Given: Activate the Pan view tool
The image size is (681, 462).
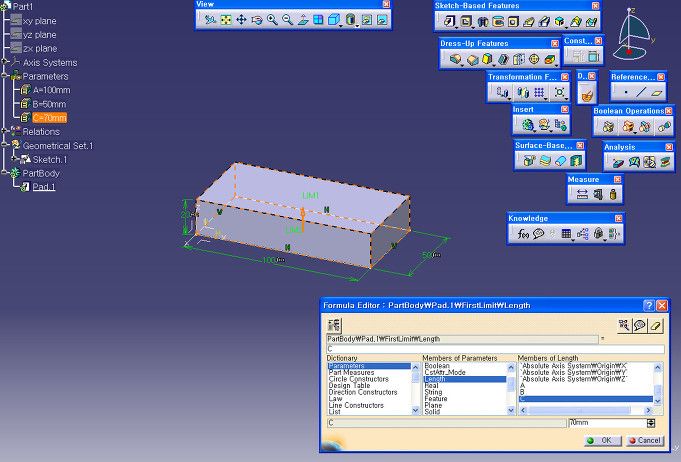Looking at the screenshot, I should [241, 20].
